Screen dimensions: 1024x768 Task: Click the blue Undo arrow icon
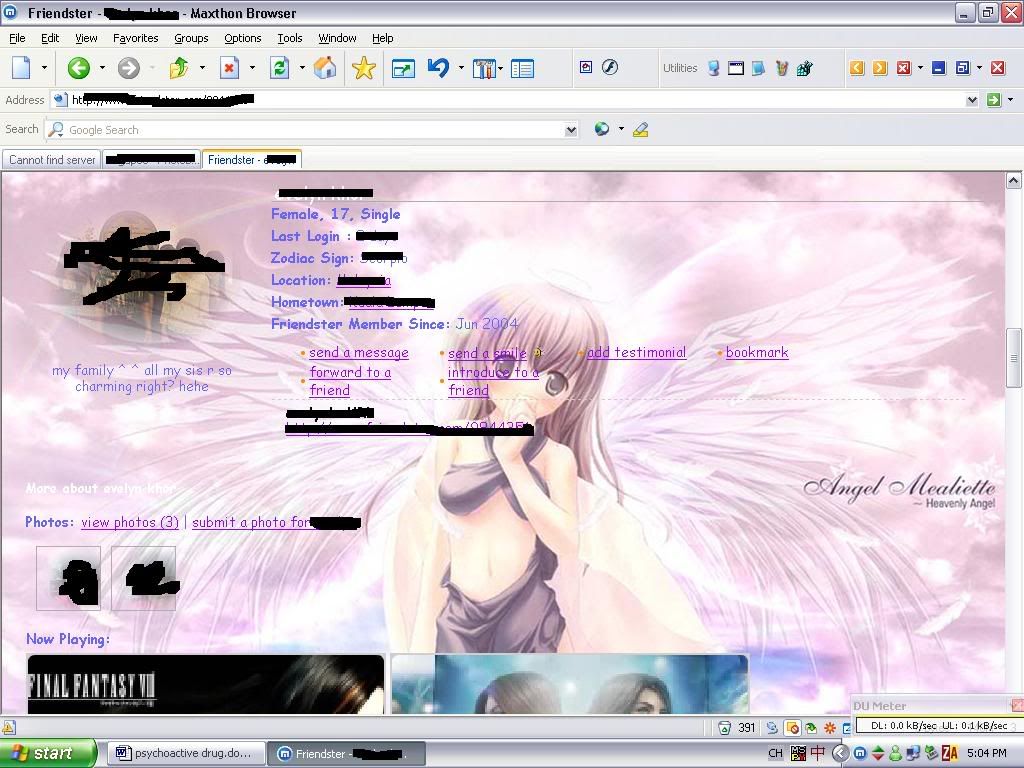[x=439, y=67]
